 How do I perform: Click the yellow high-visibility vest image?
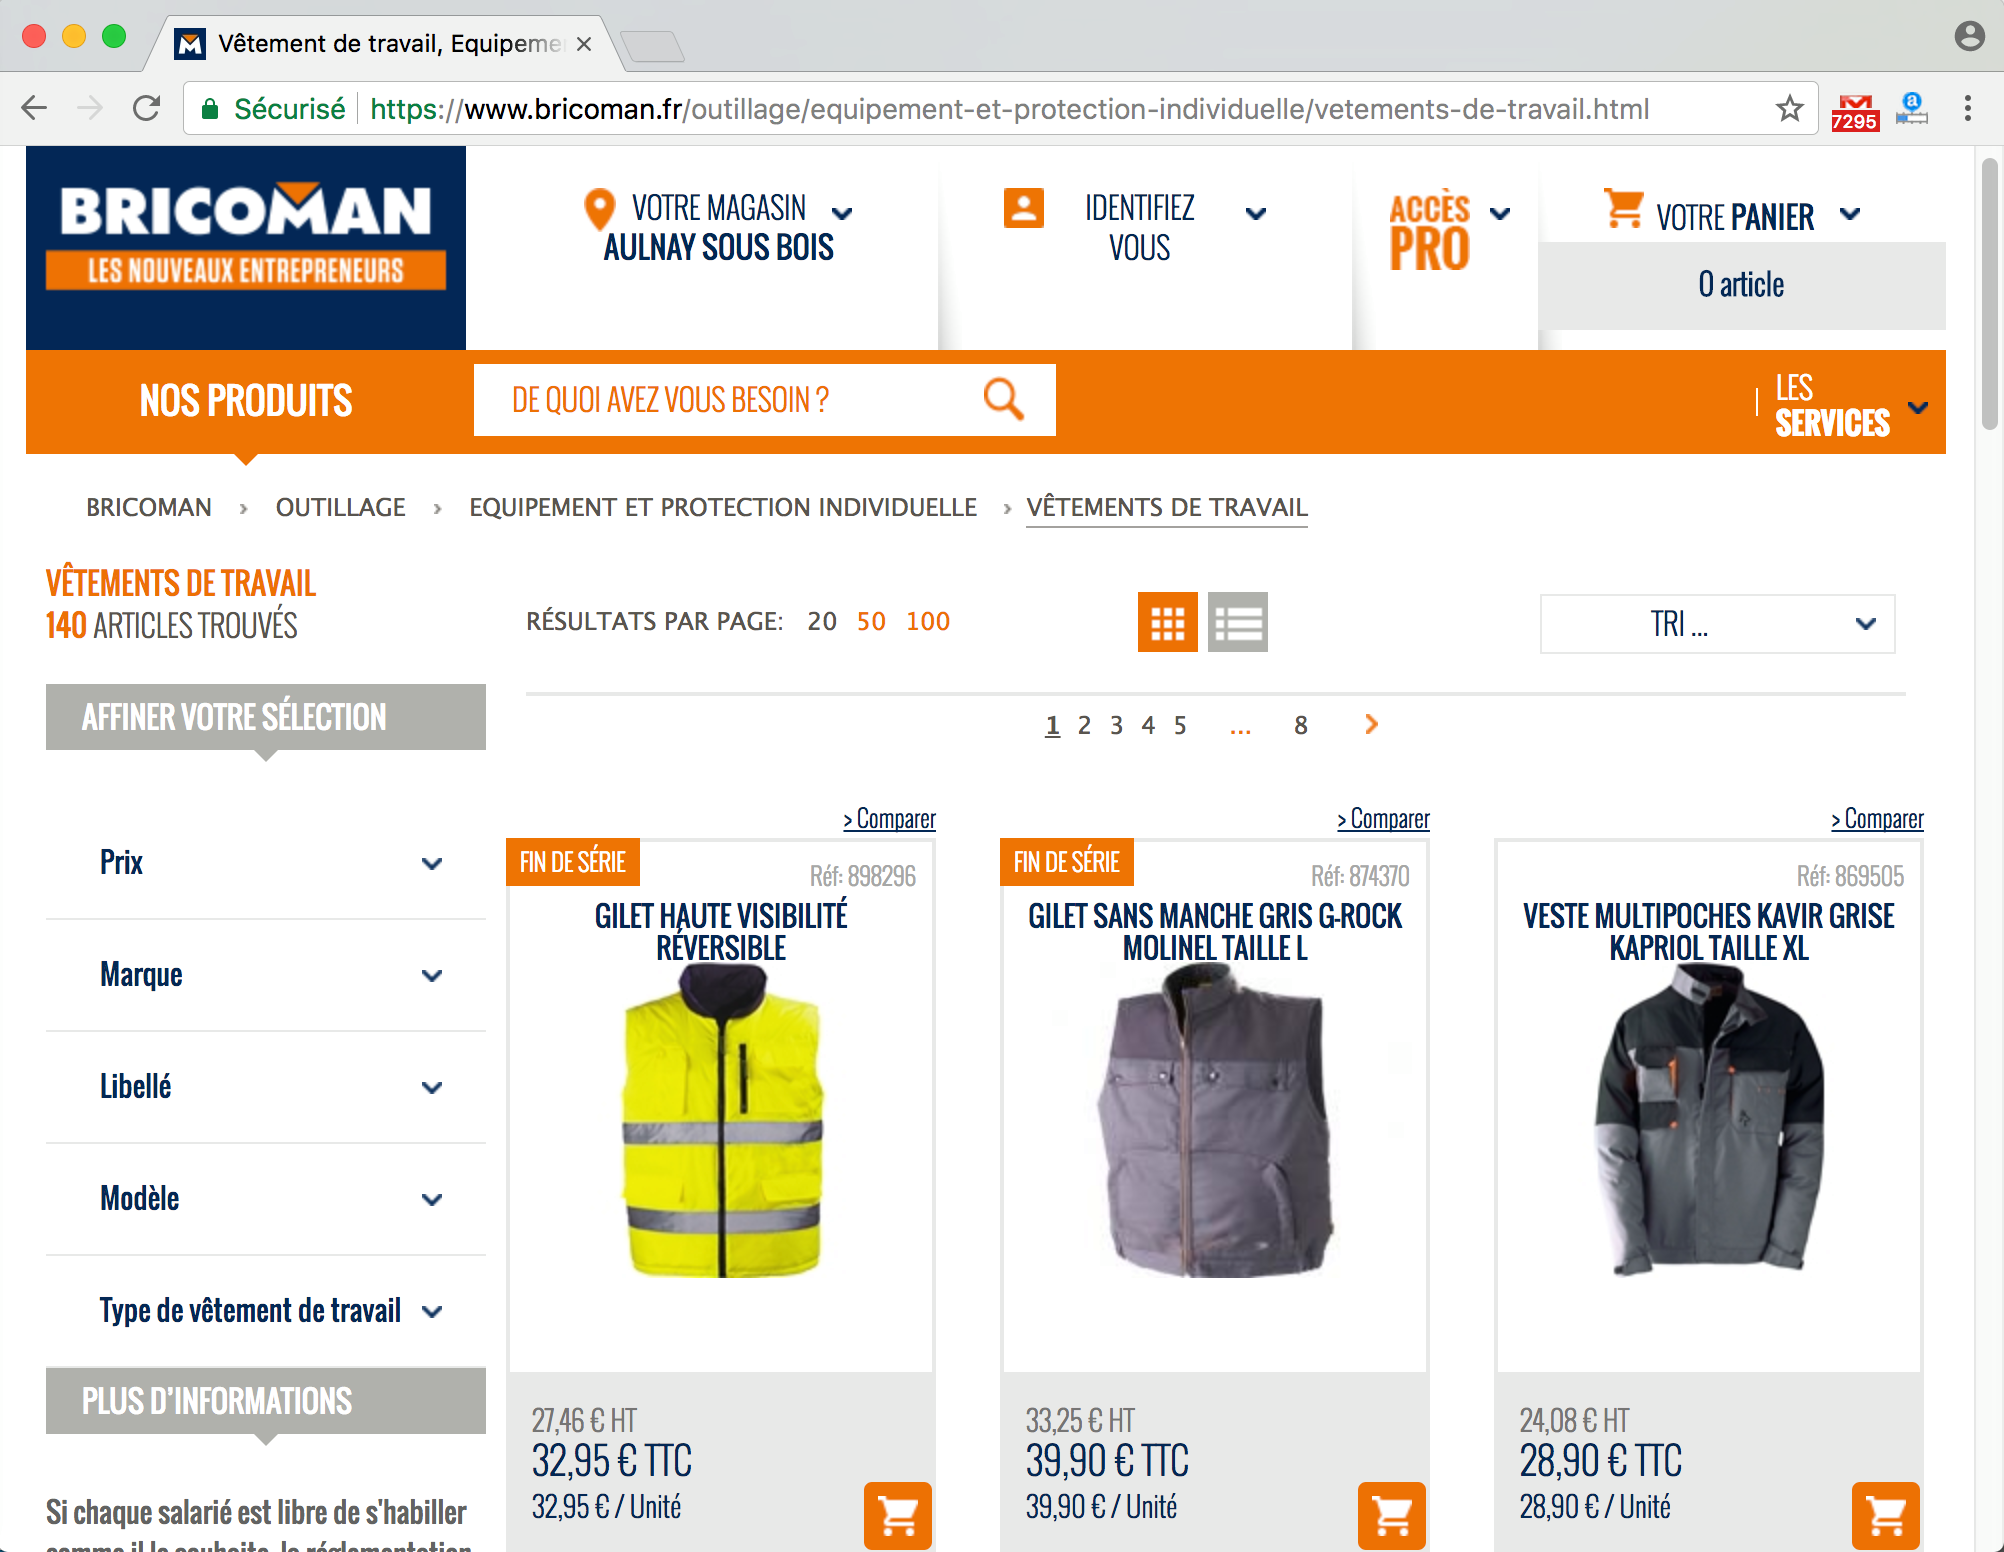point(722,1122)
